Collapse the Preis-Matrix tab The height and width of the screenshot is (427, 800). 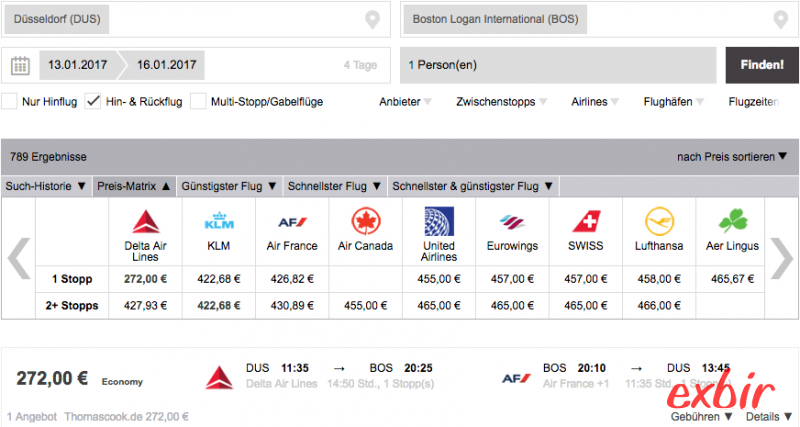134,186
